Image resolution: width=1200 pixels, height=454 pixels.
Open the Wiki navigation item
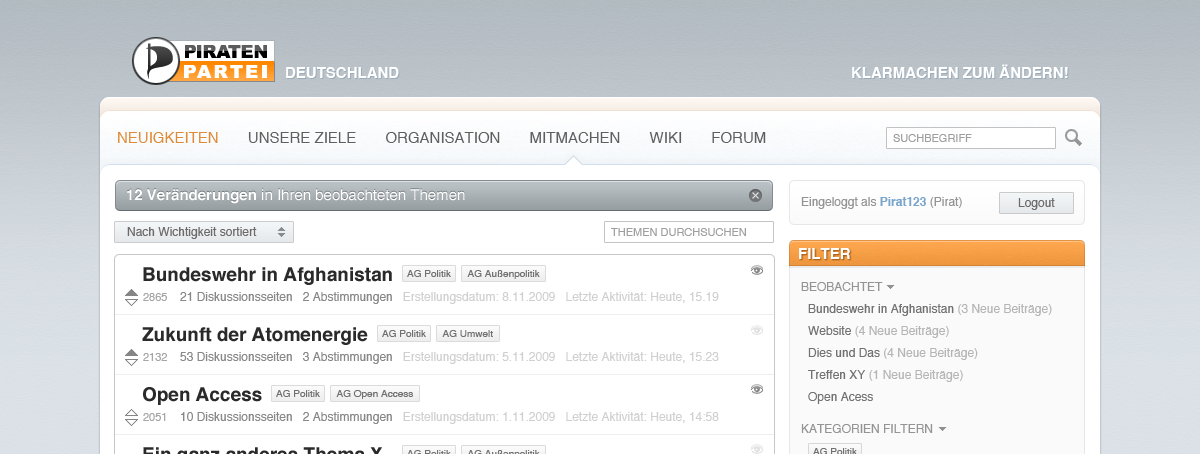click(665, 138)
